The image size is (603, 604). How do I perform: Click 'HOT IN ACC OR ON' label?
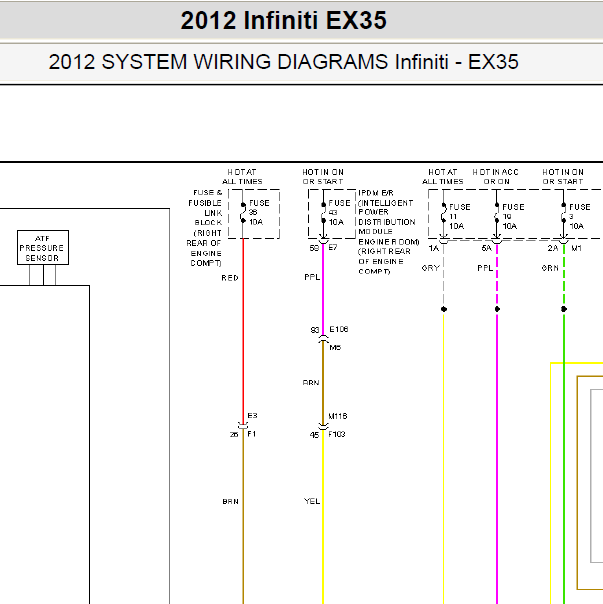(496, 177)
